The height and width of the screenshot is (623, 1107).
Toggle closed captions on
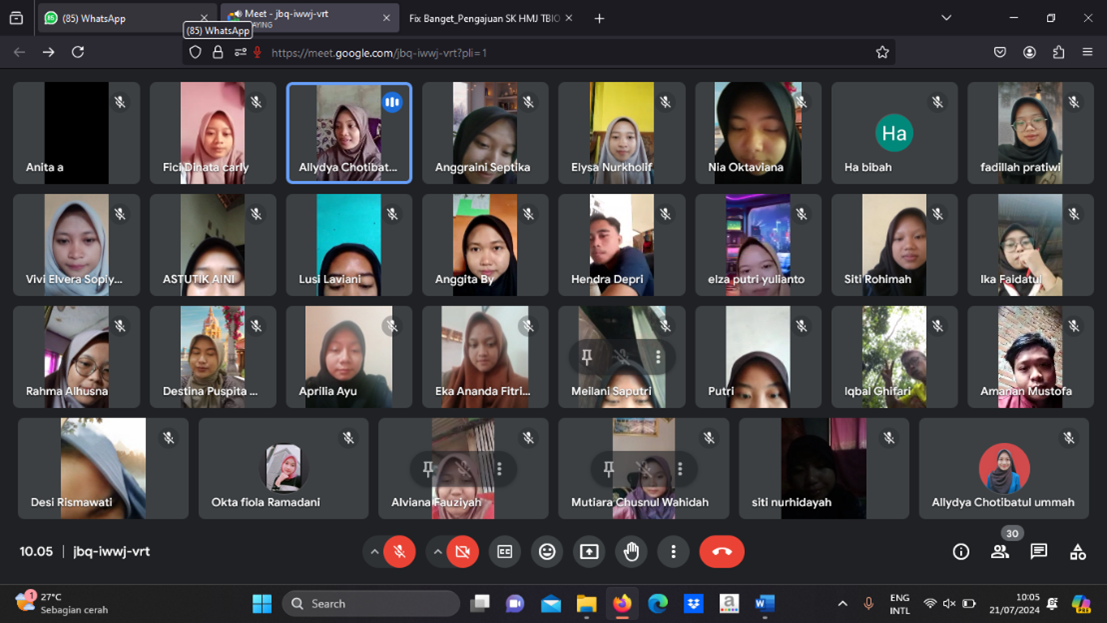[505, 552]
